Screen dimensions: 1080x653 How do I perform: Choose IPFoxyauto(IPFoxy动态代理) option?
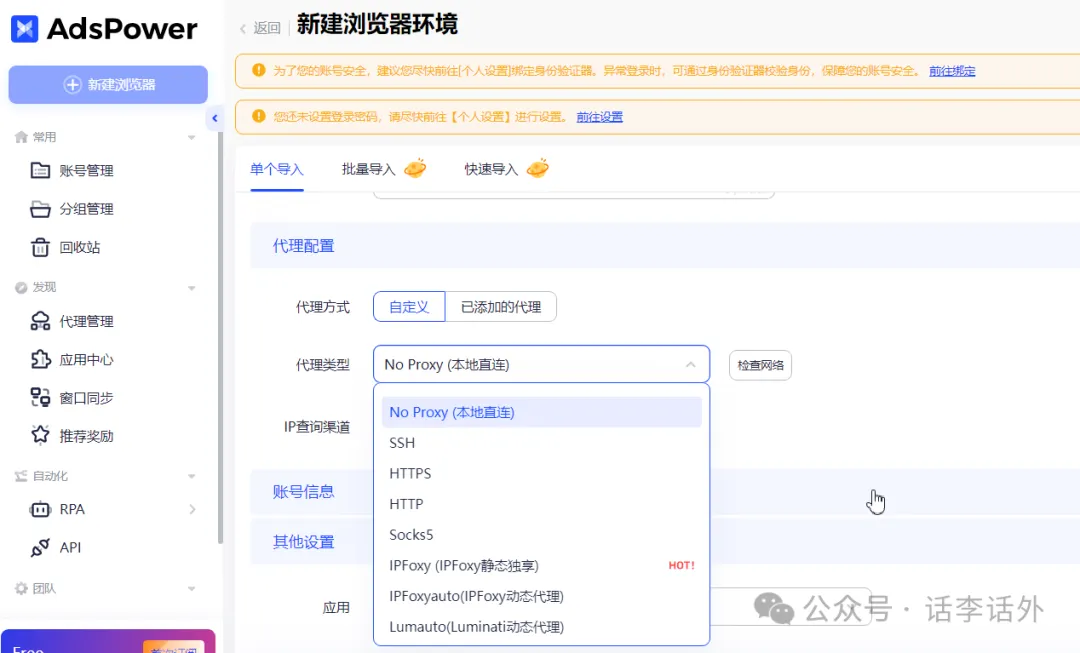541,596
